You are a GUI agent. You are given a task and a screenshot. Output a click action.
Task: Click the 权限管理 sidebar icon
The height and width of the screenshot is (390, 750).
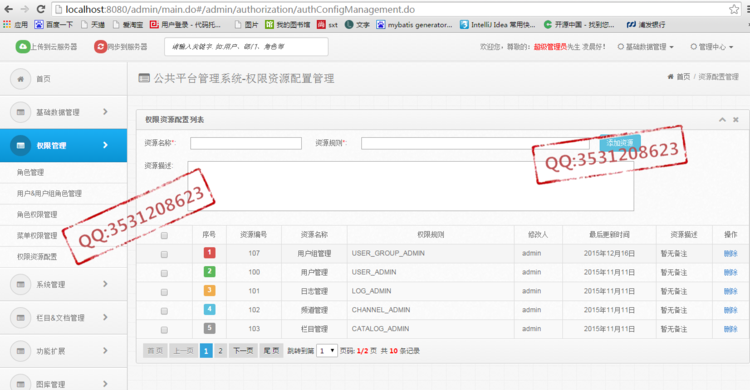point(21,145)
